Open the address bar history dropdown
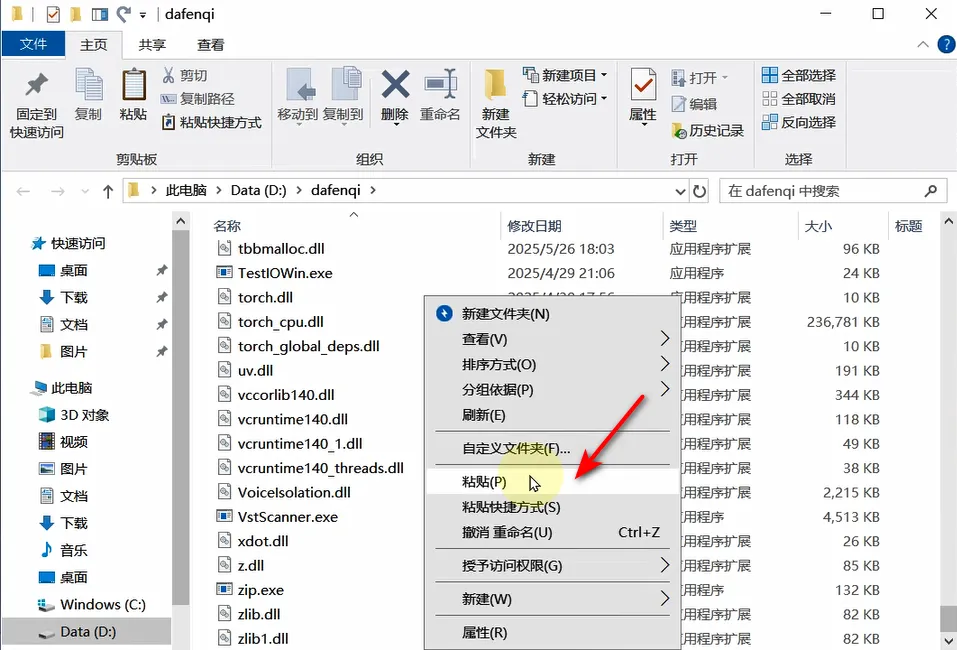 (681, 192)
